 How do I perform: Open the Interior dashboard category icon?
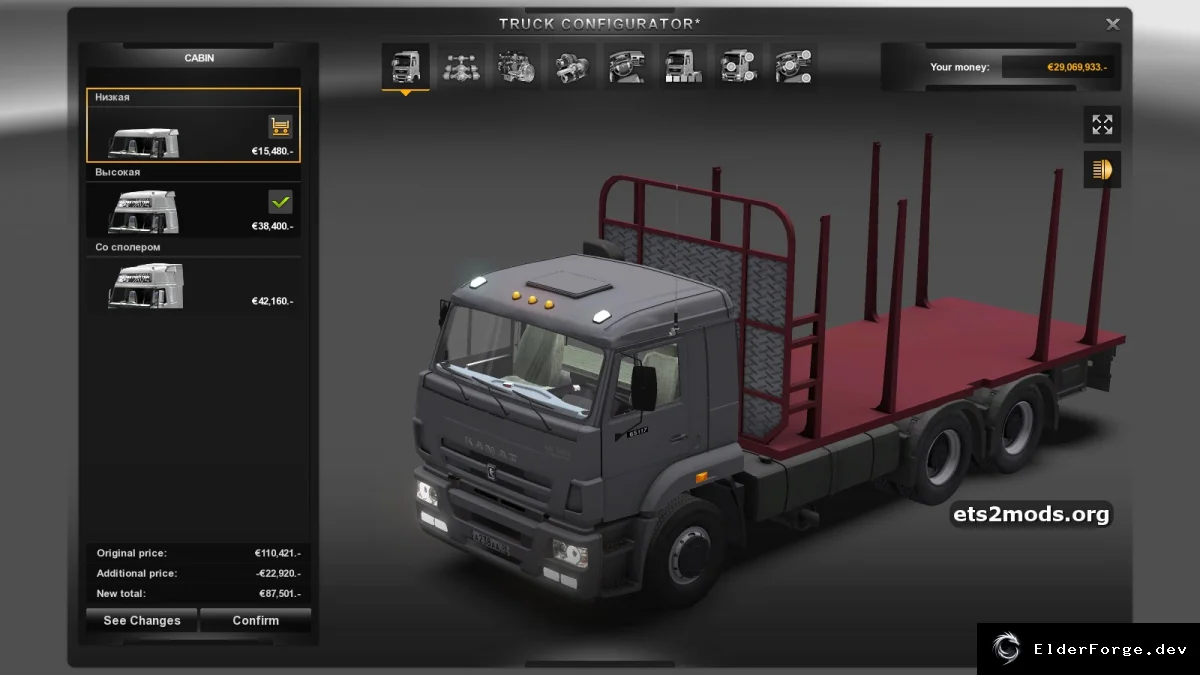click(x=627, y=67)
